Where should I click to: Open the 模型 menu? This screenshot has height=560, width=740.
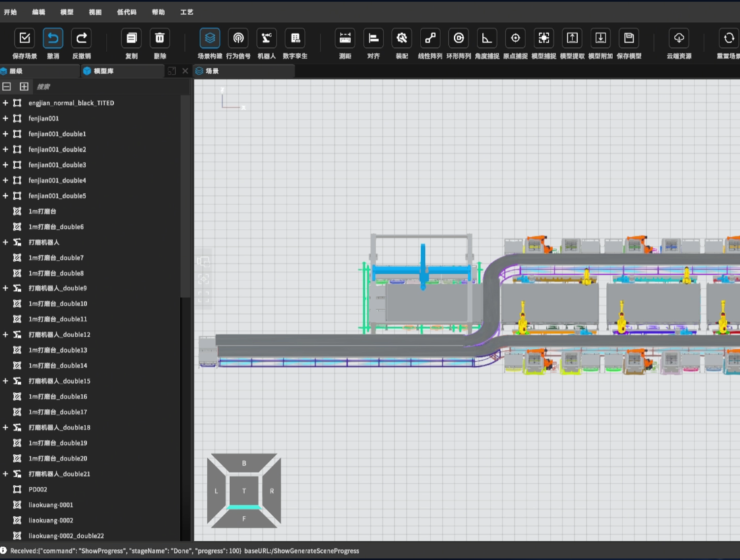click(67, 12)
